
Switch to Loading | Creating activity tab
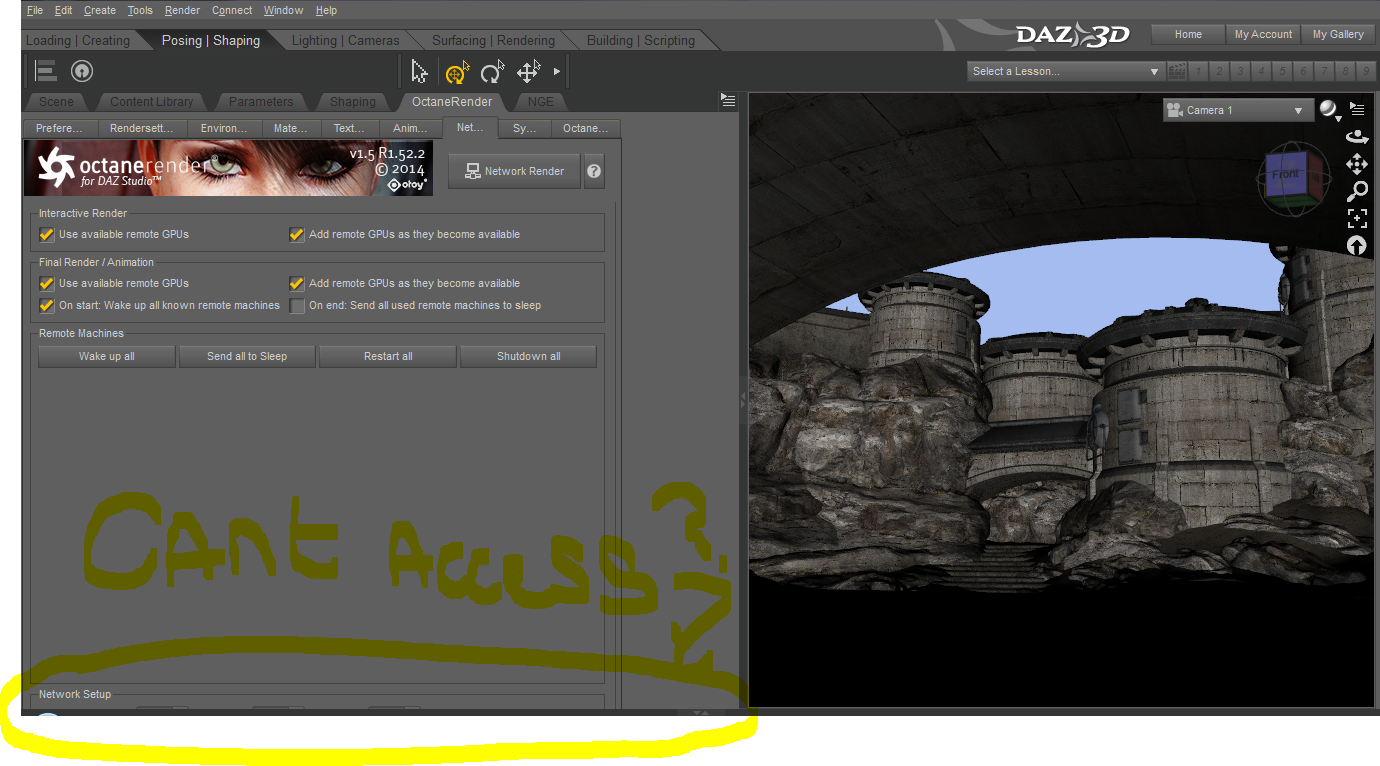78,40
